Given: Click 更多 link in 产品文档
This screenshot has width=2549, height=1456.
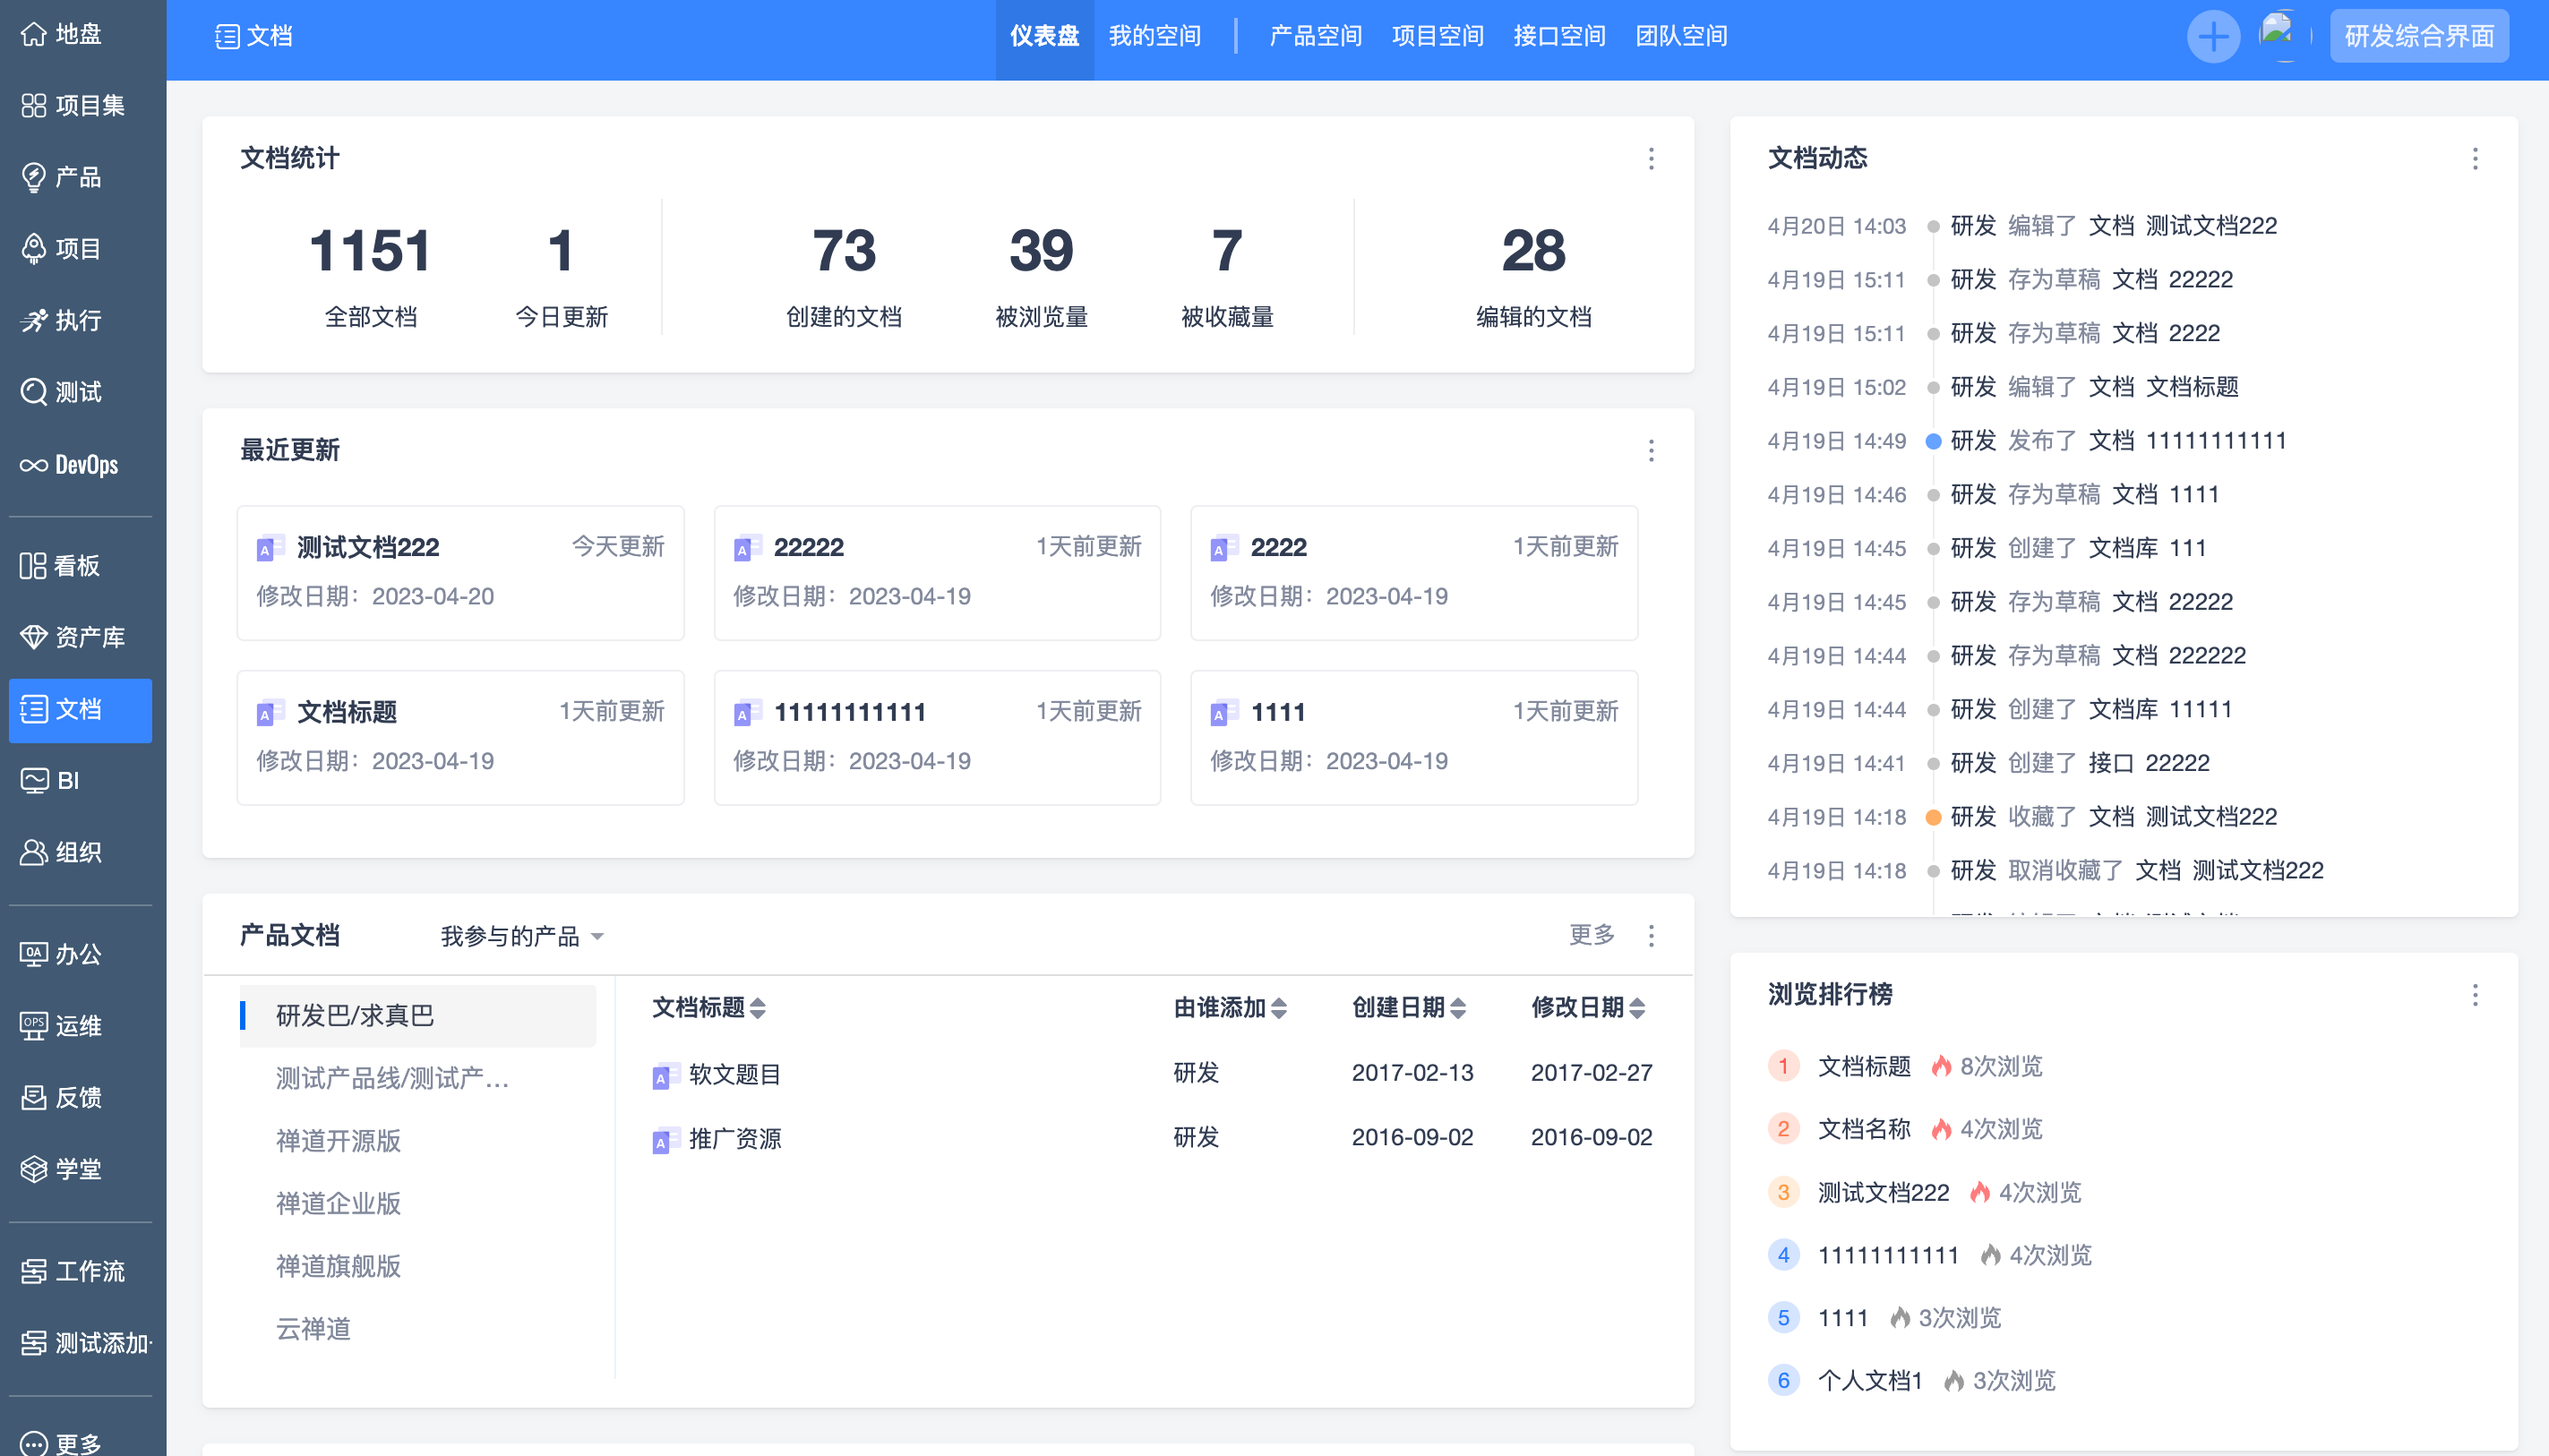Looking at the screenshot, I should click(1591, 935).
